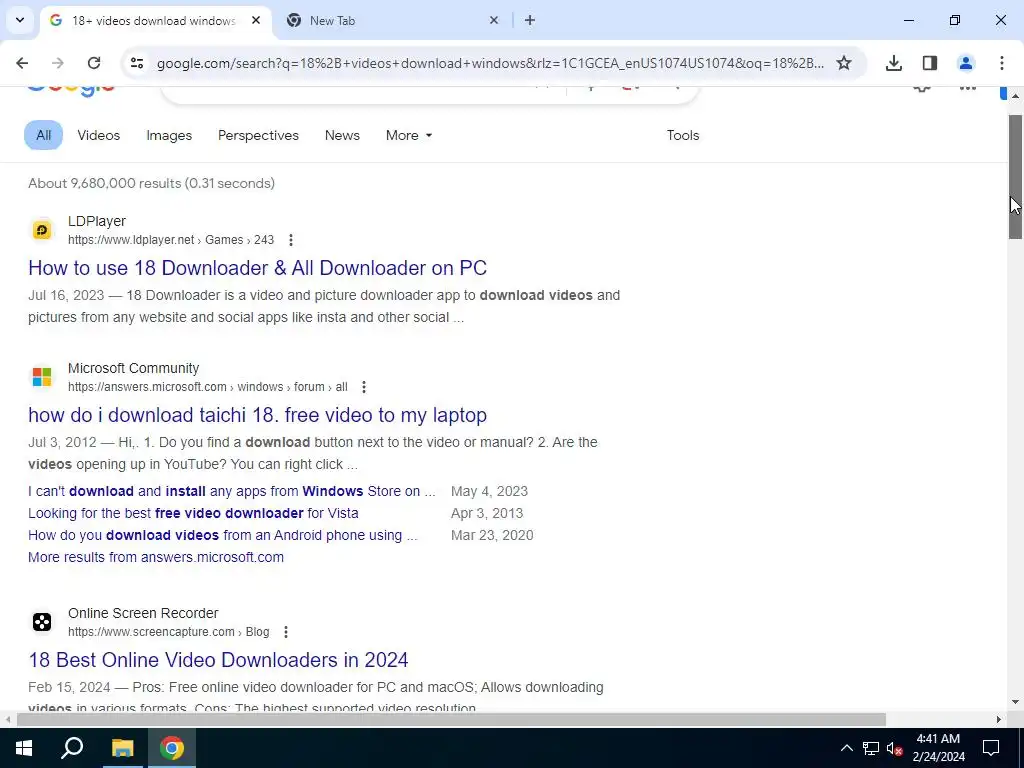Open File Explorer from taskbar
This screenshot has width=1024, height=768.
click(x=122, y=748)
